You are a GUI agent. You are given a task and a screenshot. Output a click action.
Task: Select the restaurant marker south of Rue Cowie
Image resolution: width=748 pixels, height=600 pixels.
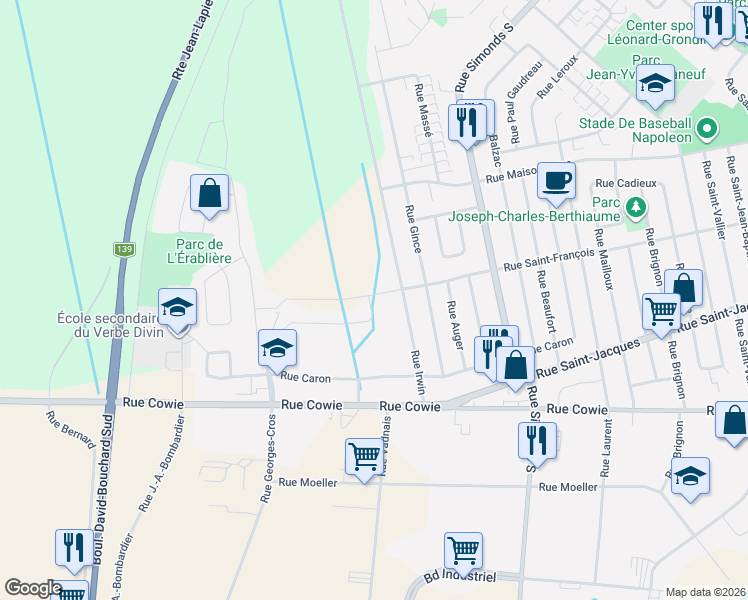(x=538, y=444)
